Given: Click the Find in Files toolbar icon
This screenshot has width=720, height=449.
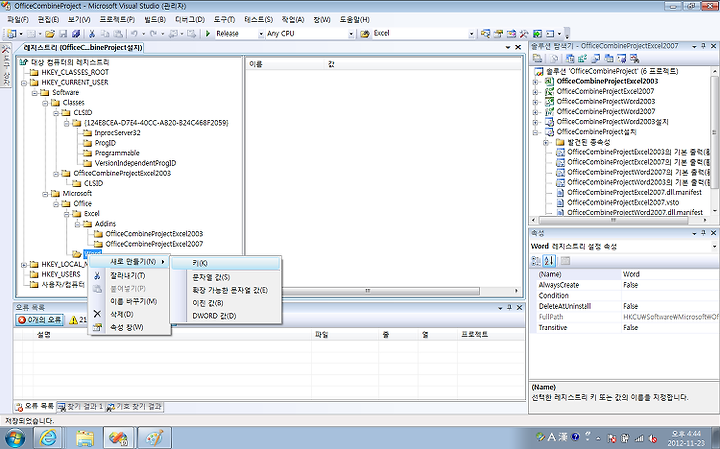Looking at the screenshot, I should click(365, 34).
